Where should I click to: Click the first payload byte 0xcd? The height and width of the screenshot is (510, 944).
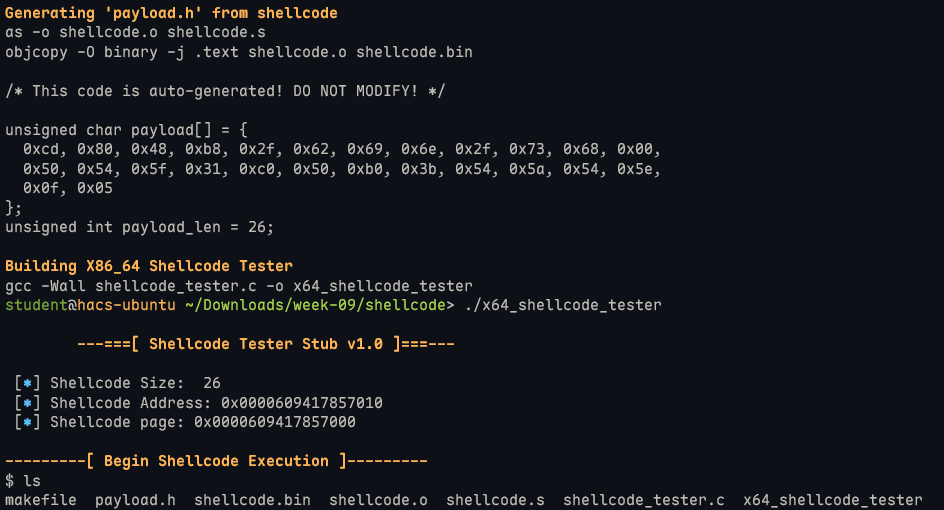pyautogui.click(x=41, y=149)
